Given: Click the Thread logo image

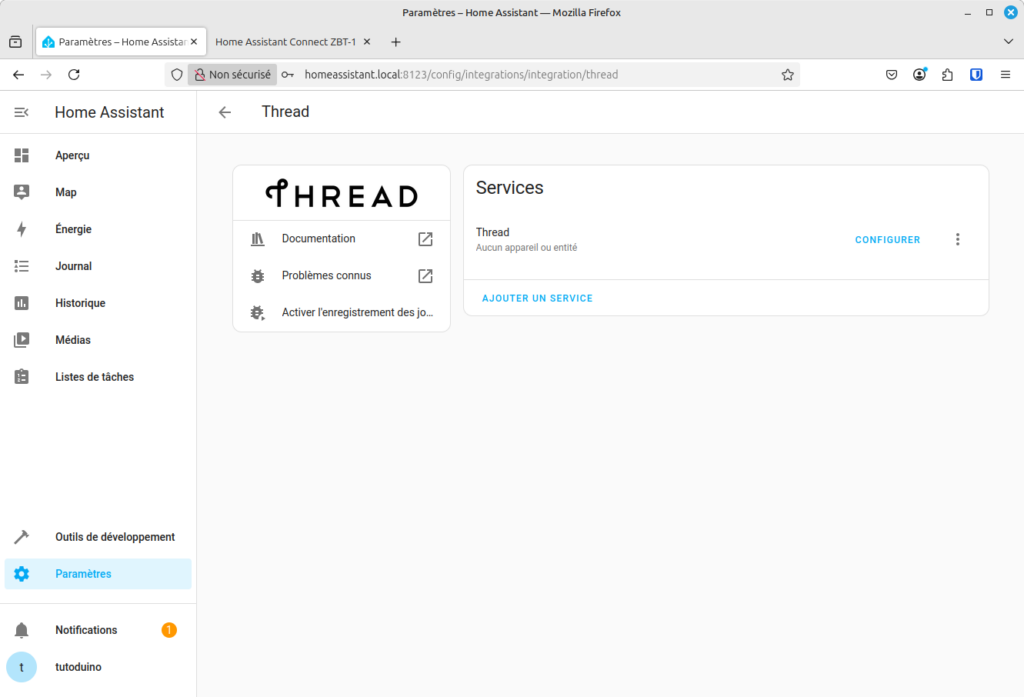Looking at the screenshot, I should tap(342, 194).
